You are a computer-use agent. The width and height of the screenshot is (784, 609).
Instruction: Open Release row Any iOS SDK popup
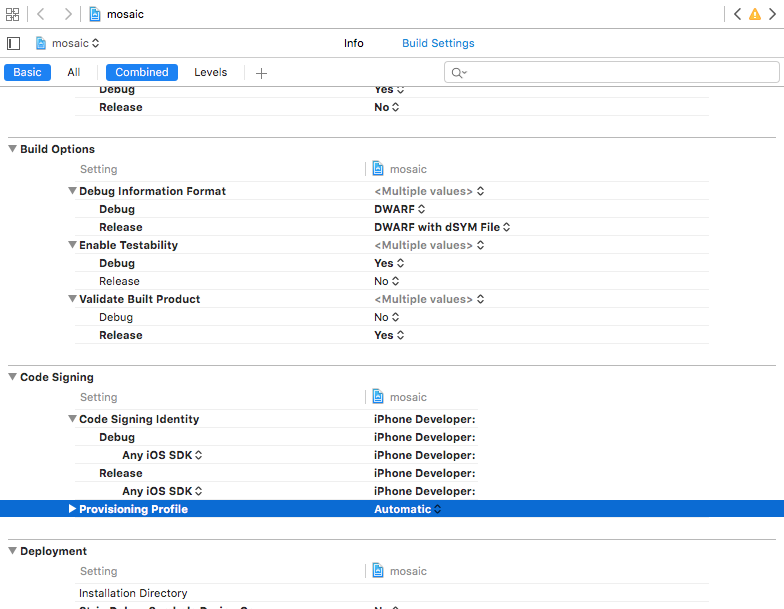point(162,491)
